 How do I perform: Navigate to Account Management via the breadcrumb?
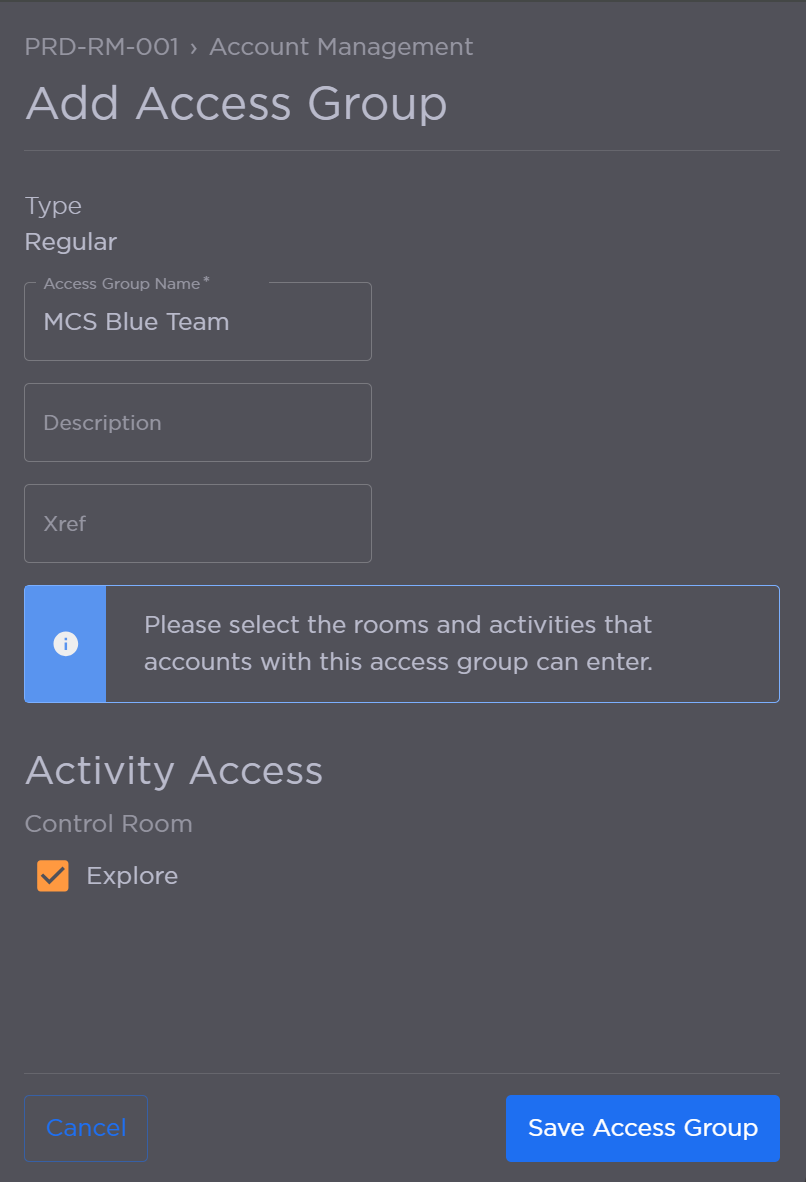340,46
